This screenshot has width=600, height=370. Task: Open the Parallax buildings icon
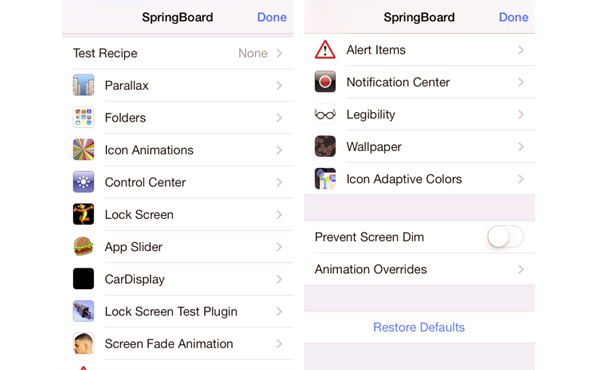pos(83,85)
